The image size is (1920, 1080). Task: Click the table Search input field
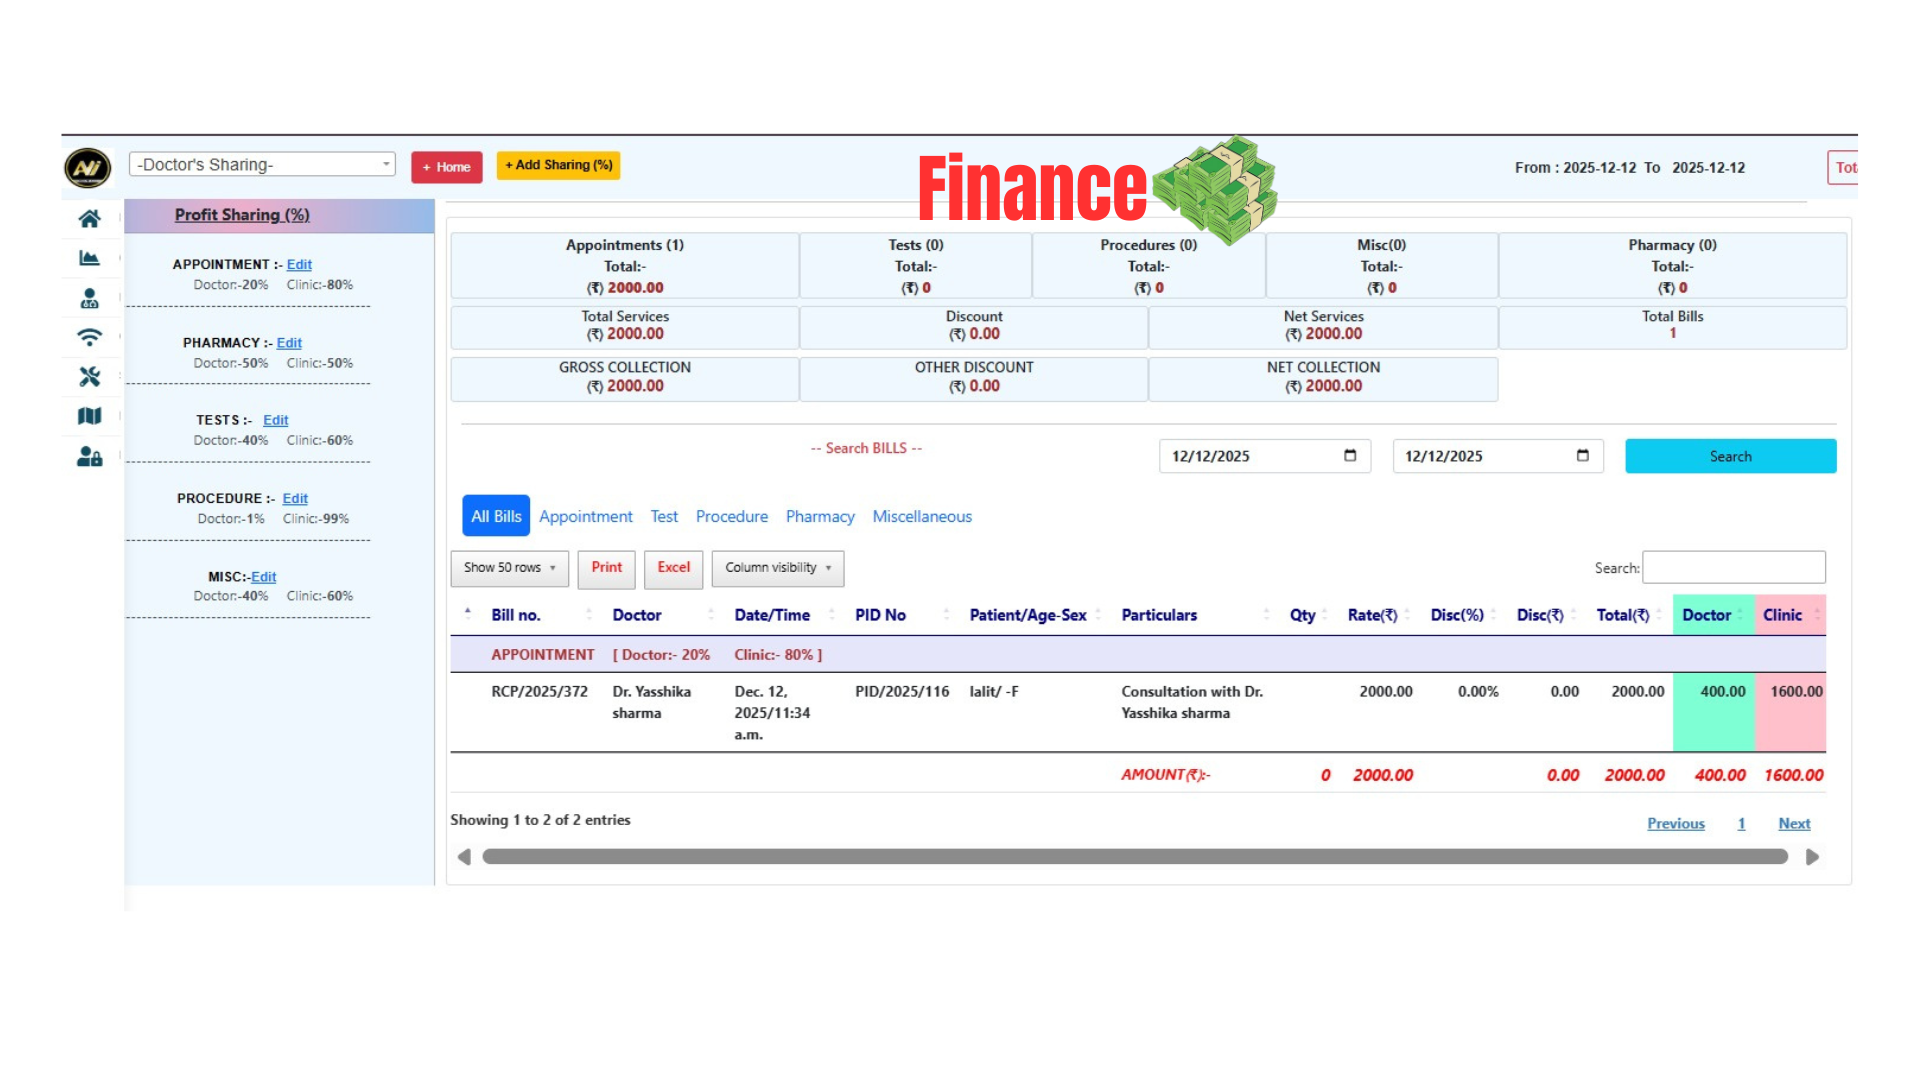pyautogui.click(x=1733, y=568)
